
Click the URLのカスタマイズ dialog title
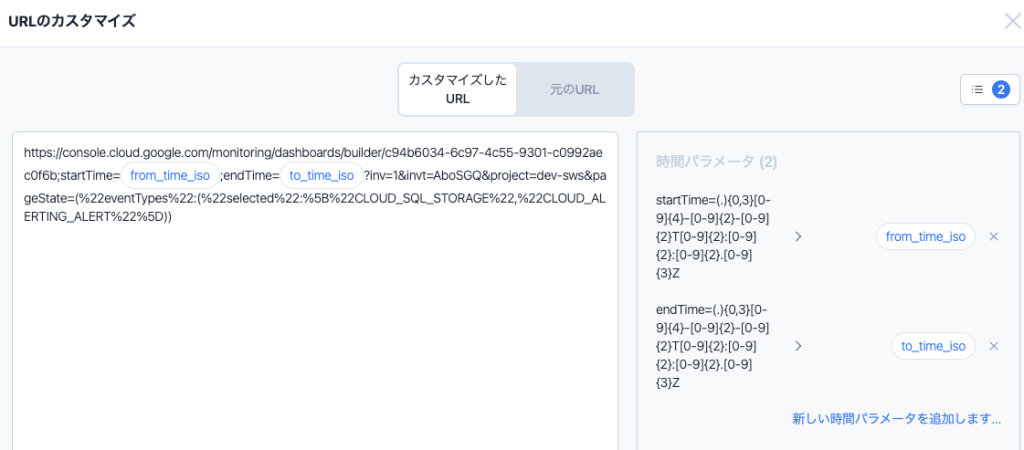(x=72, y=21)
